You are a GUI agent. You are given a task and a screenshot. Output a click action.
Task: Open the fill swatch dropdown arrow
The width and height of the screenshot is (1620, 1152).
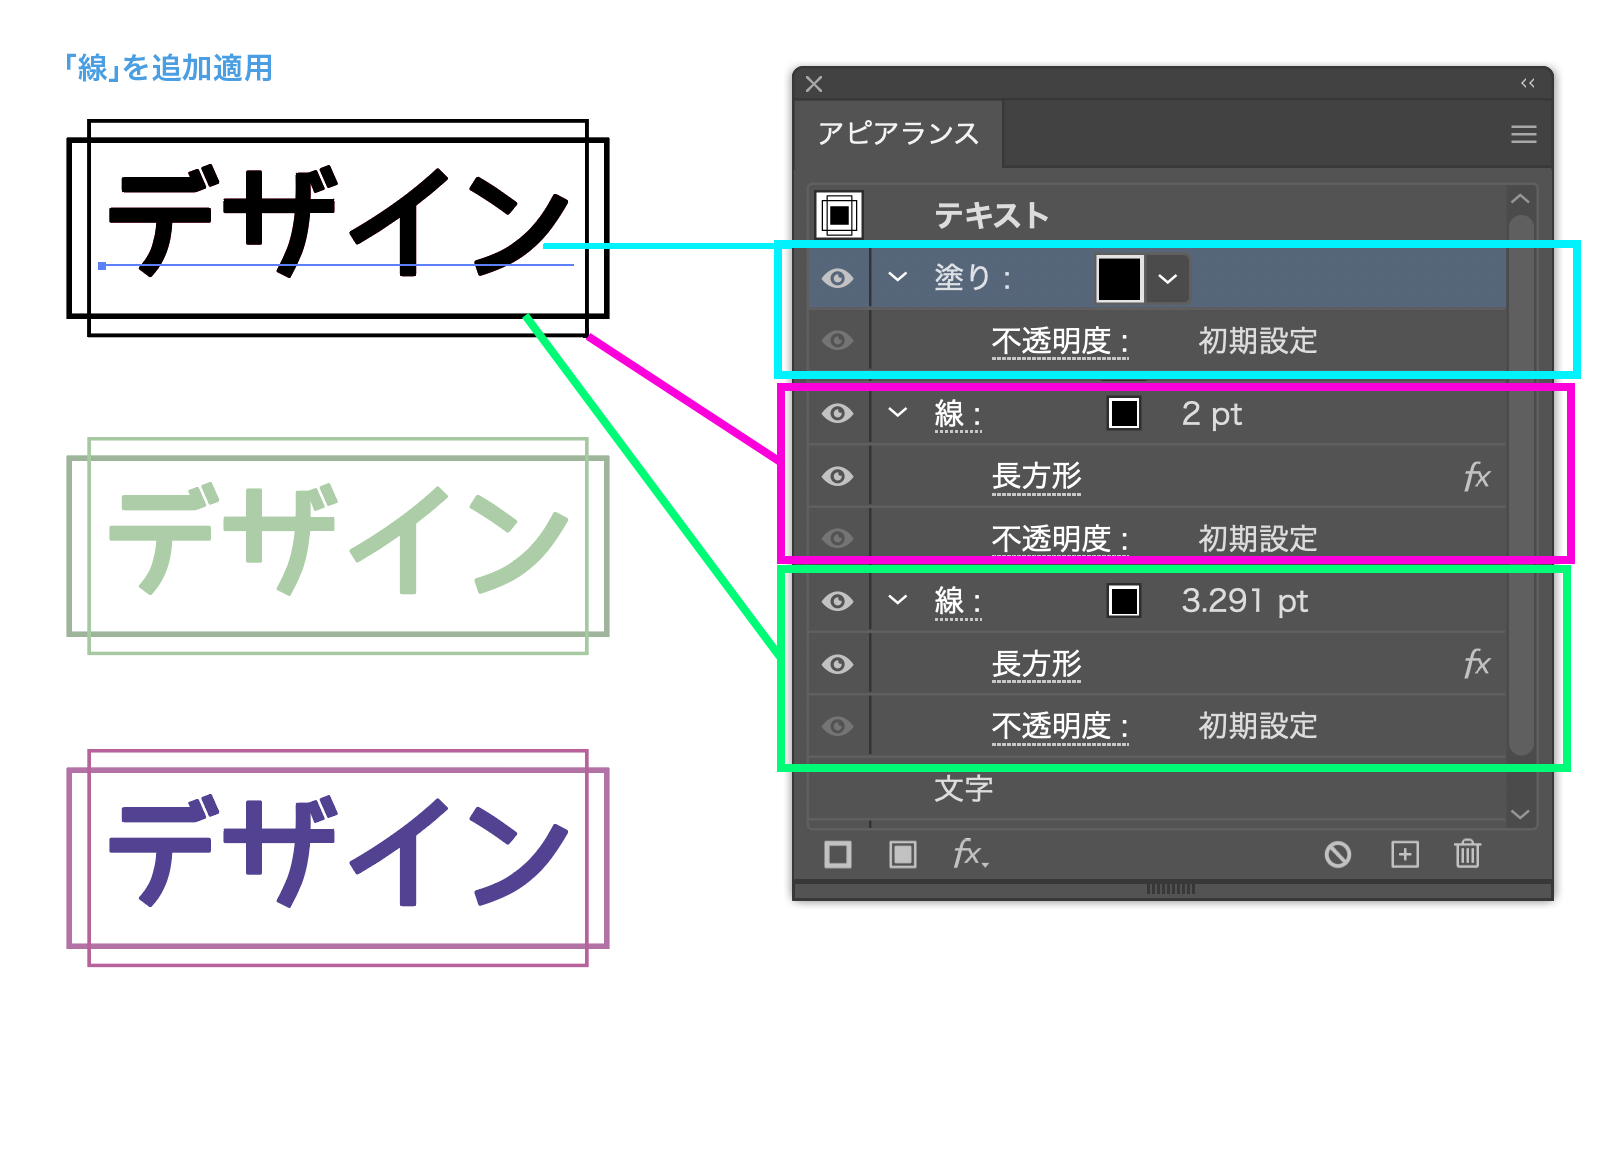click(x=1167, y=279)
